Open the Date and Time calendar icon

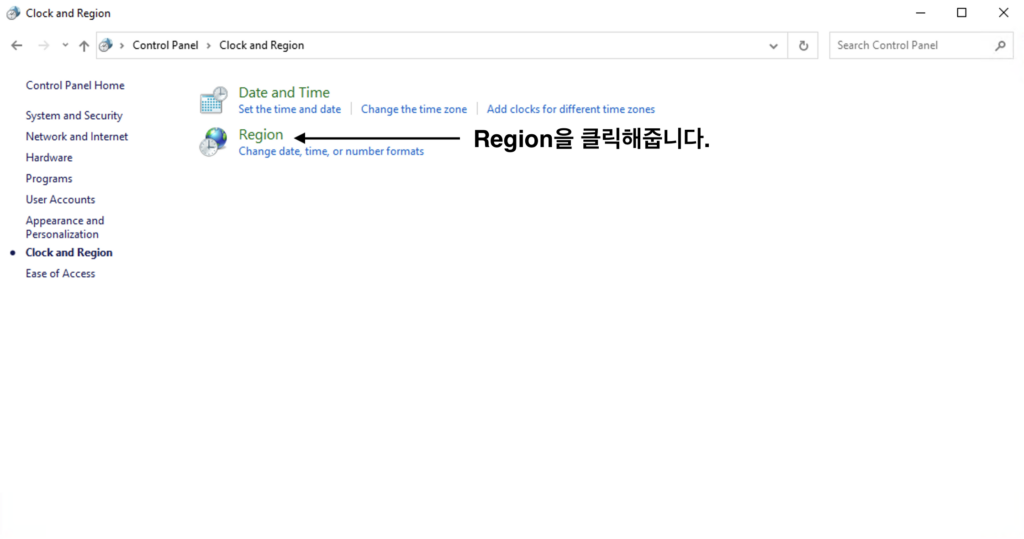click(x=214, y=100)
